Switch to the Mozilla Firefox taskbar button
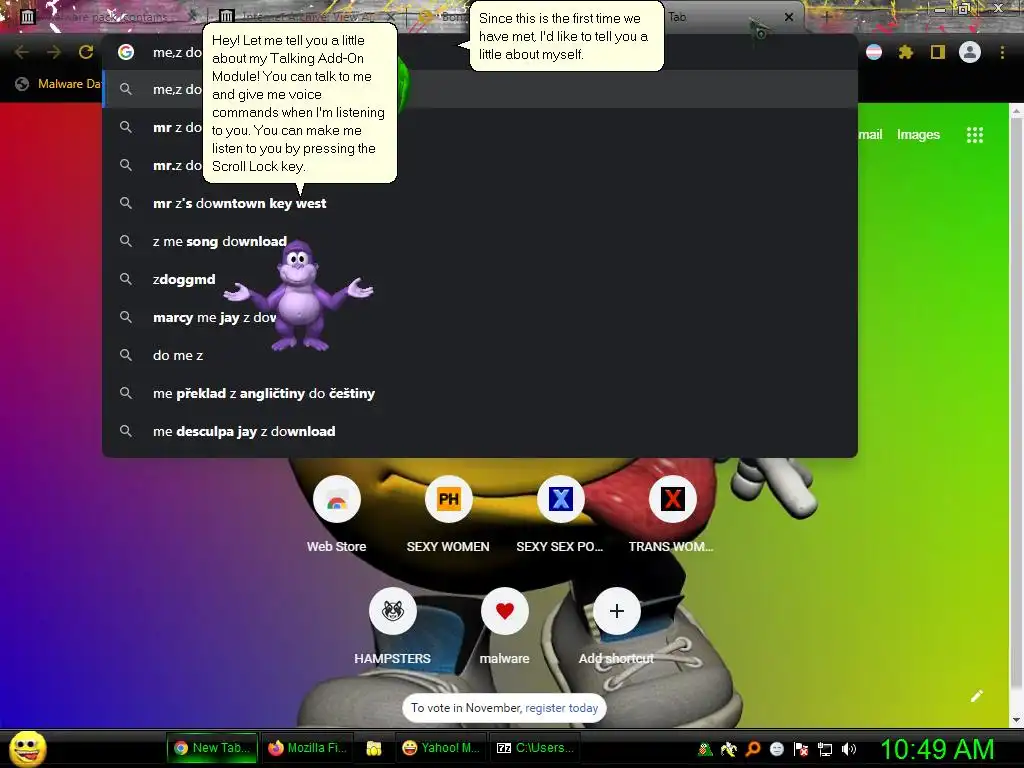Screen dimensions: 1024x768 [x=308, y=748]
